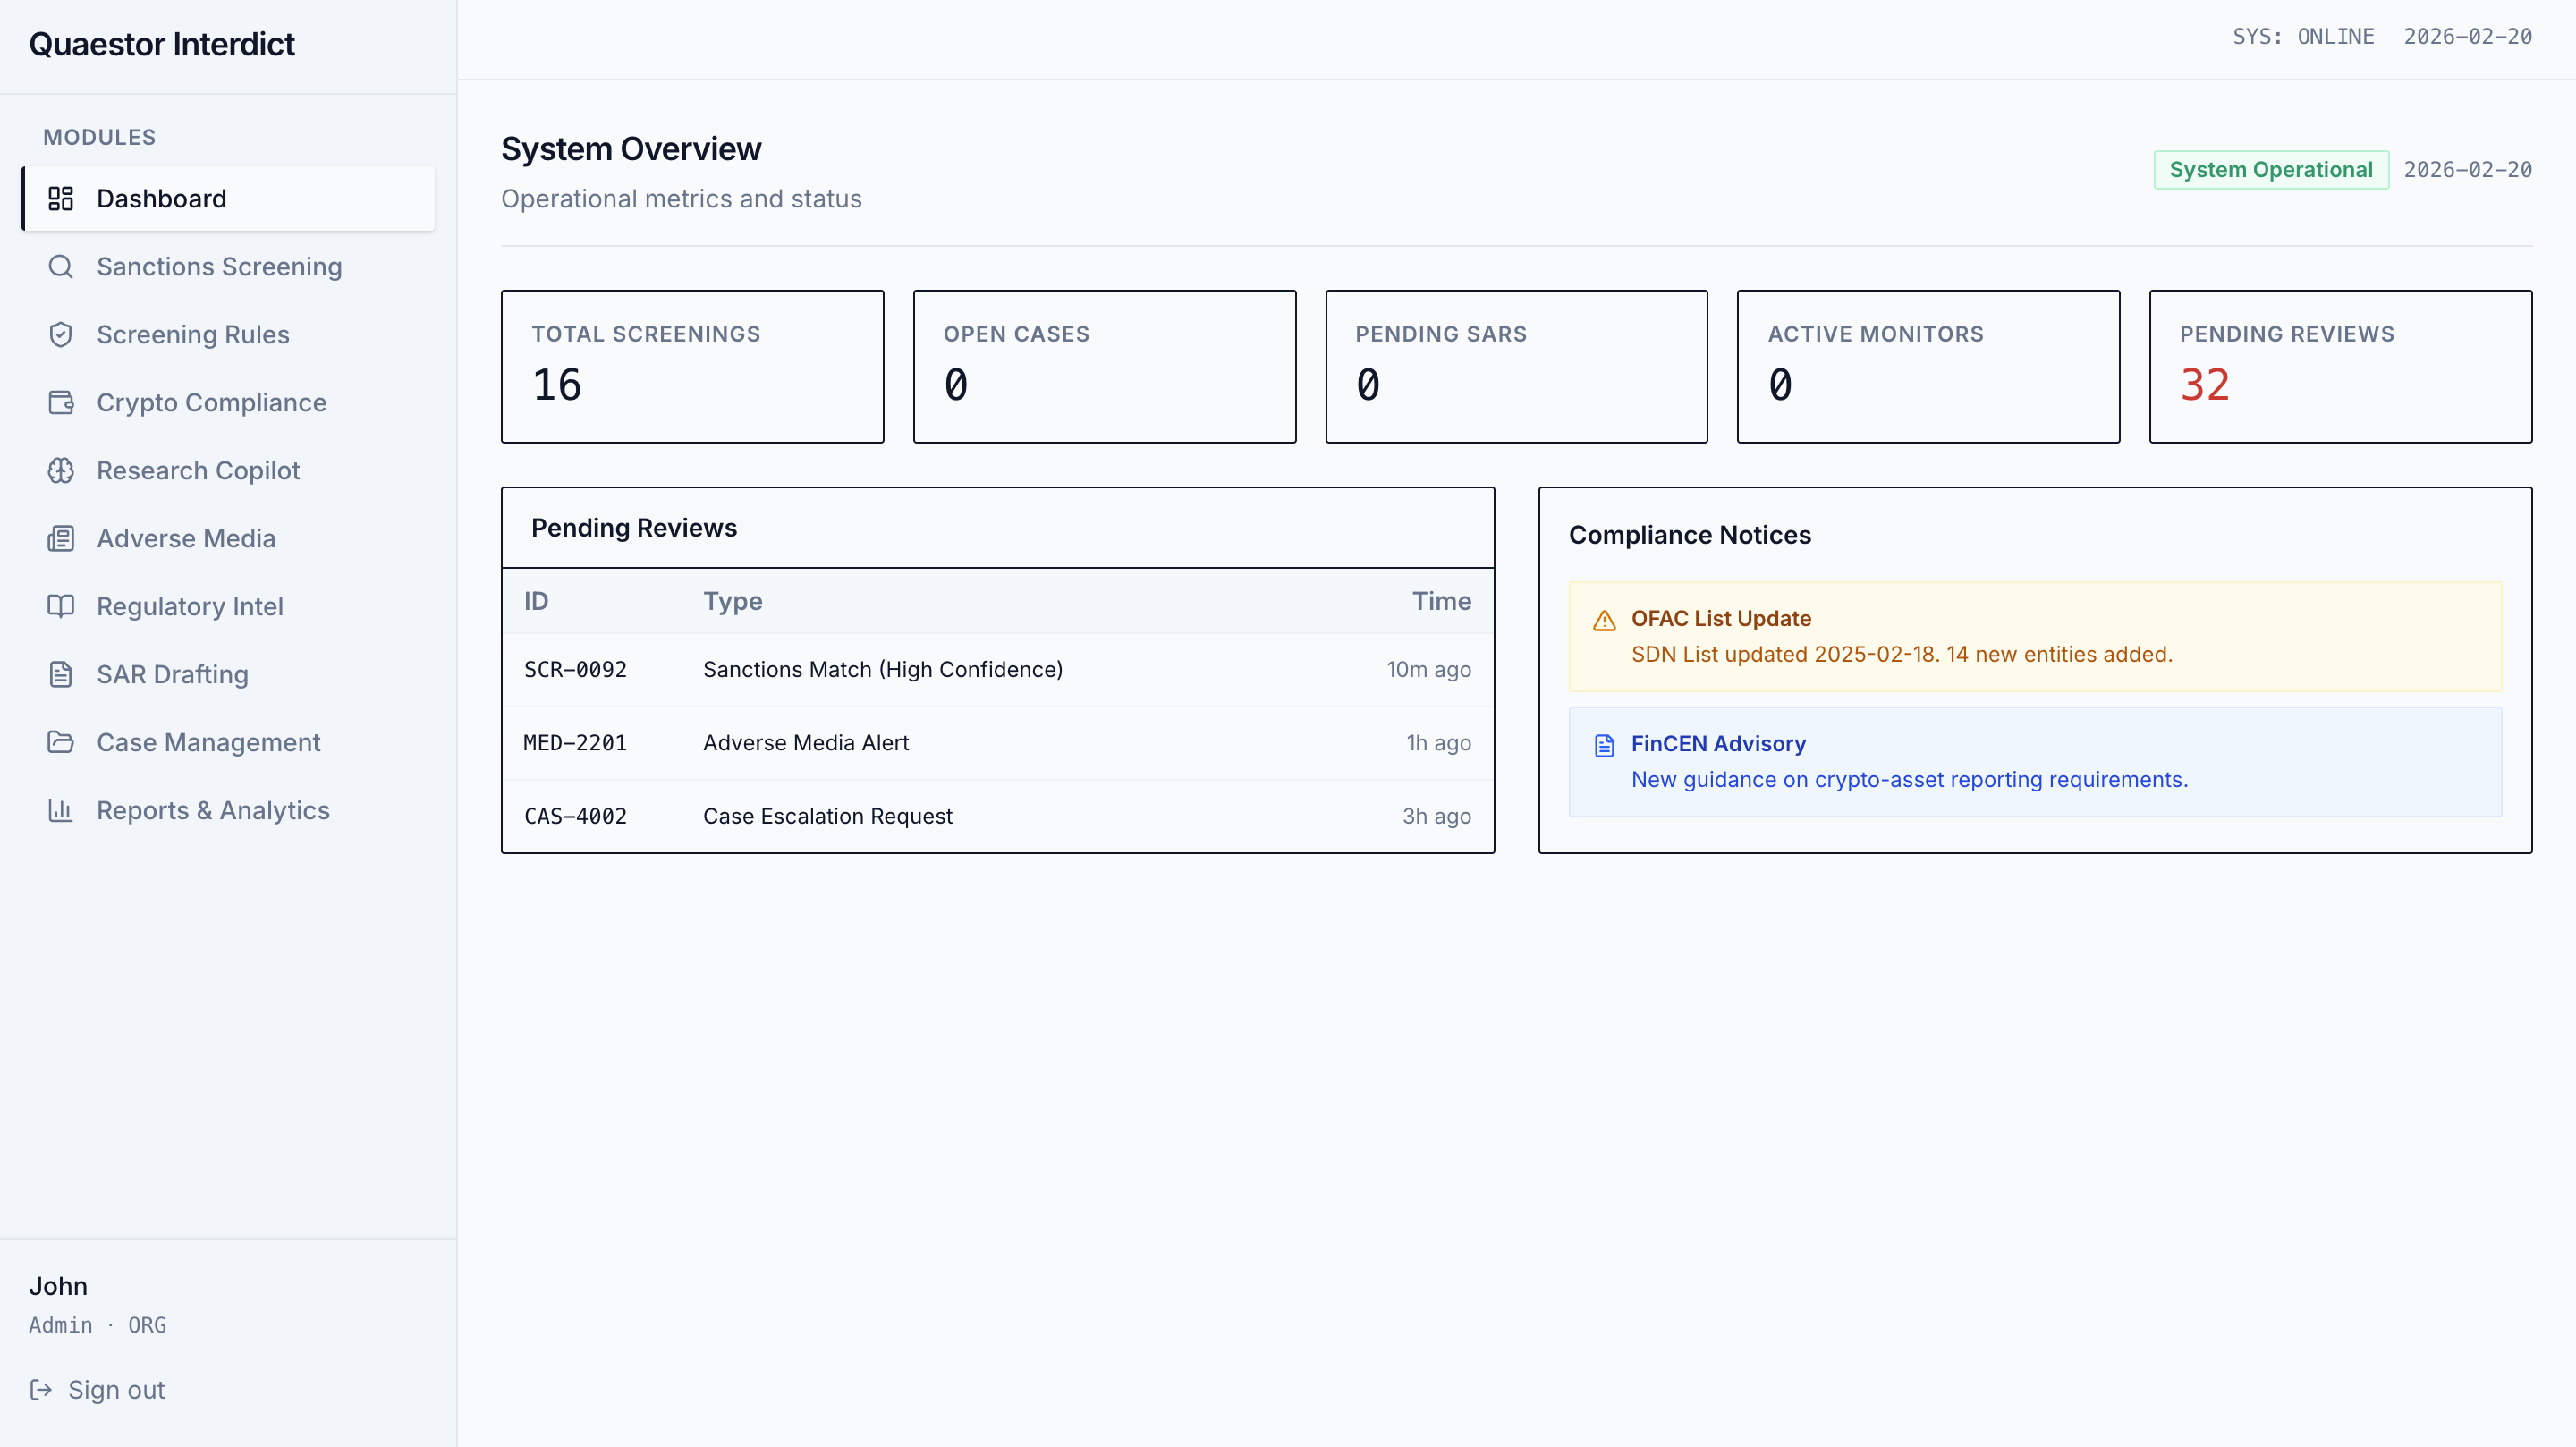Click the Regulatory Intel book icon
The image size is (2576, 1447).
[61, 606]
